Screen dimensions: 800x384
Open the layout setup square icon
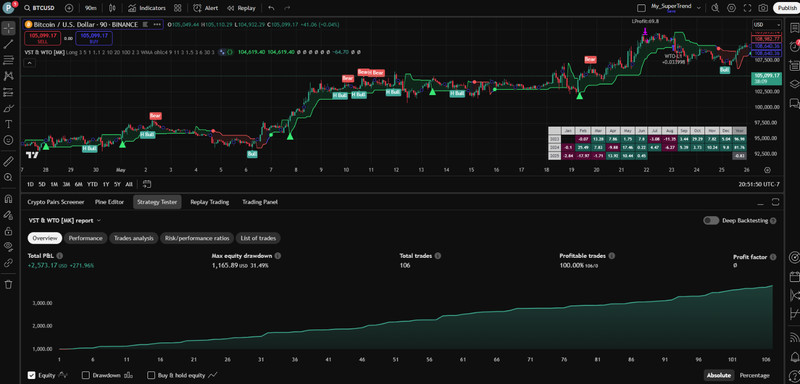(x=641, y=8)
